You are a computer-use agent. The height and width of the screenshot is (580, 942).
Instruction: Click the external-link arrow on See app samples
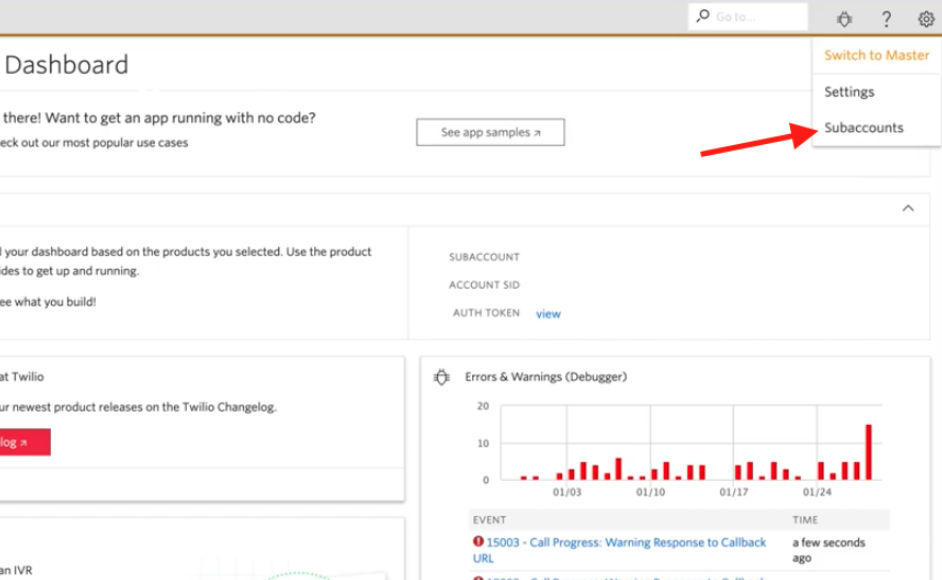click(x=537, y=133)
